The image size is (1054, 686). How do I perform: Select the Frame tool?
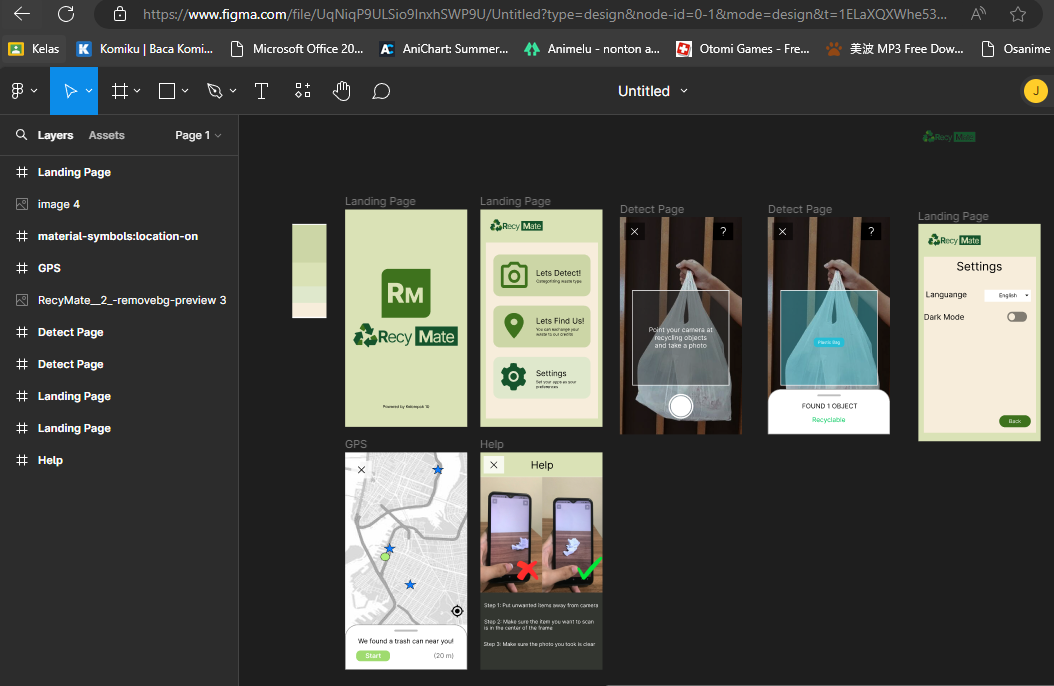119,91
